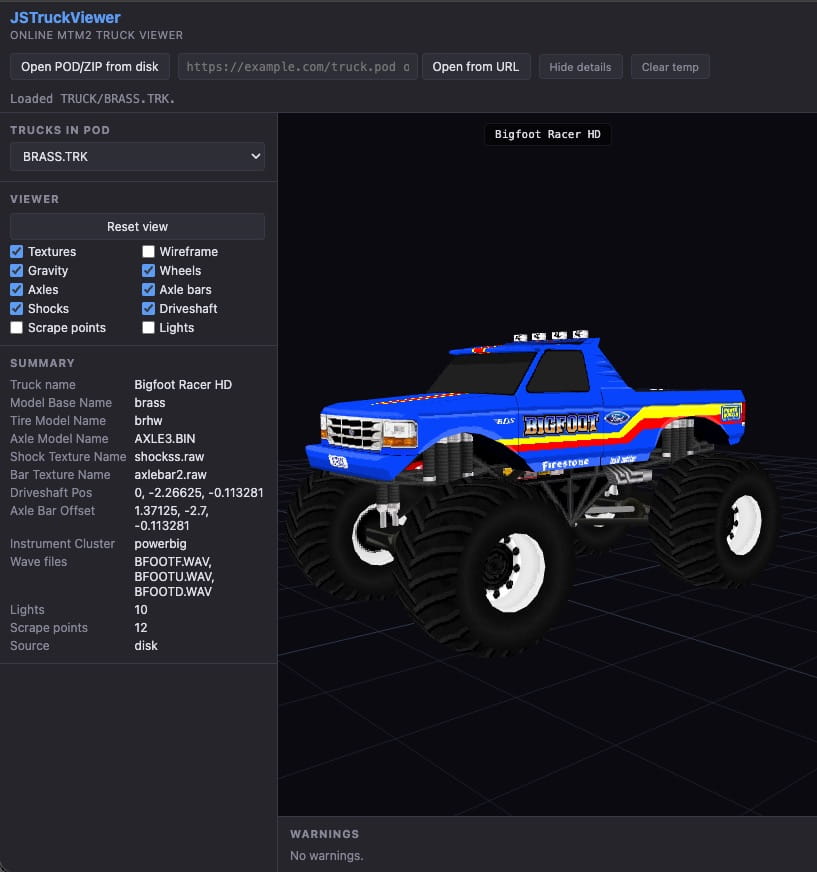Click the Tire Model Name value 'brhw'
The image size is (817, 872).
pos(148,420)
